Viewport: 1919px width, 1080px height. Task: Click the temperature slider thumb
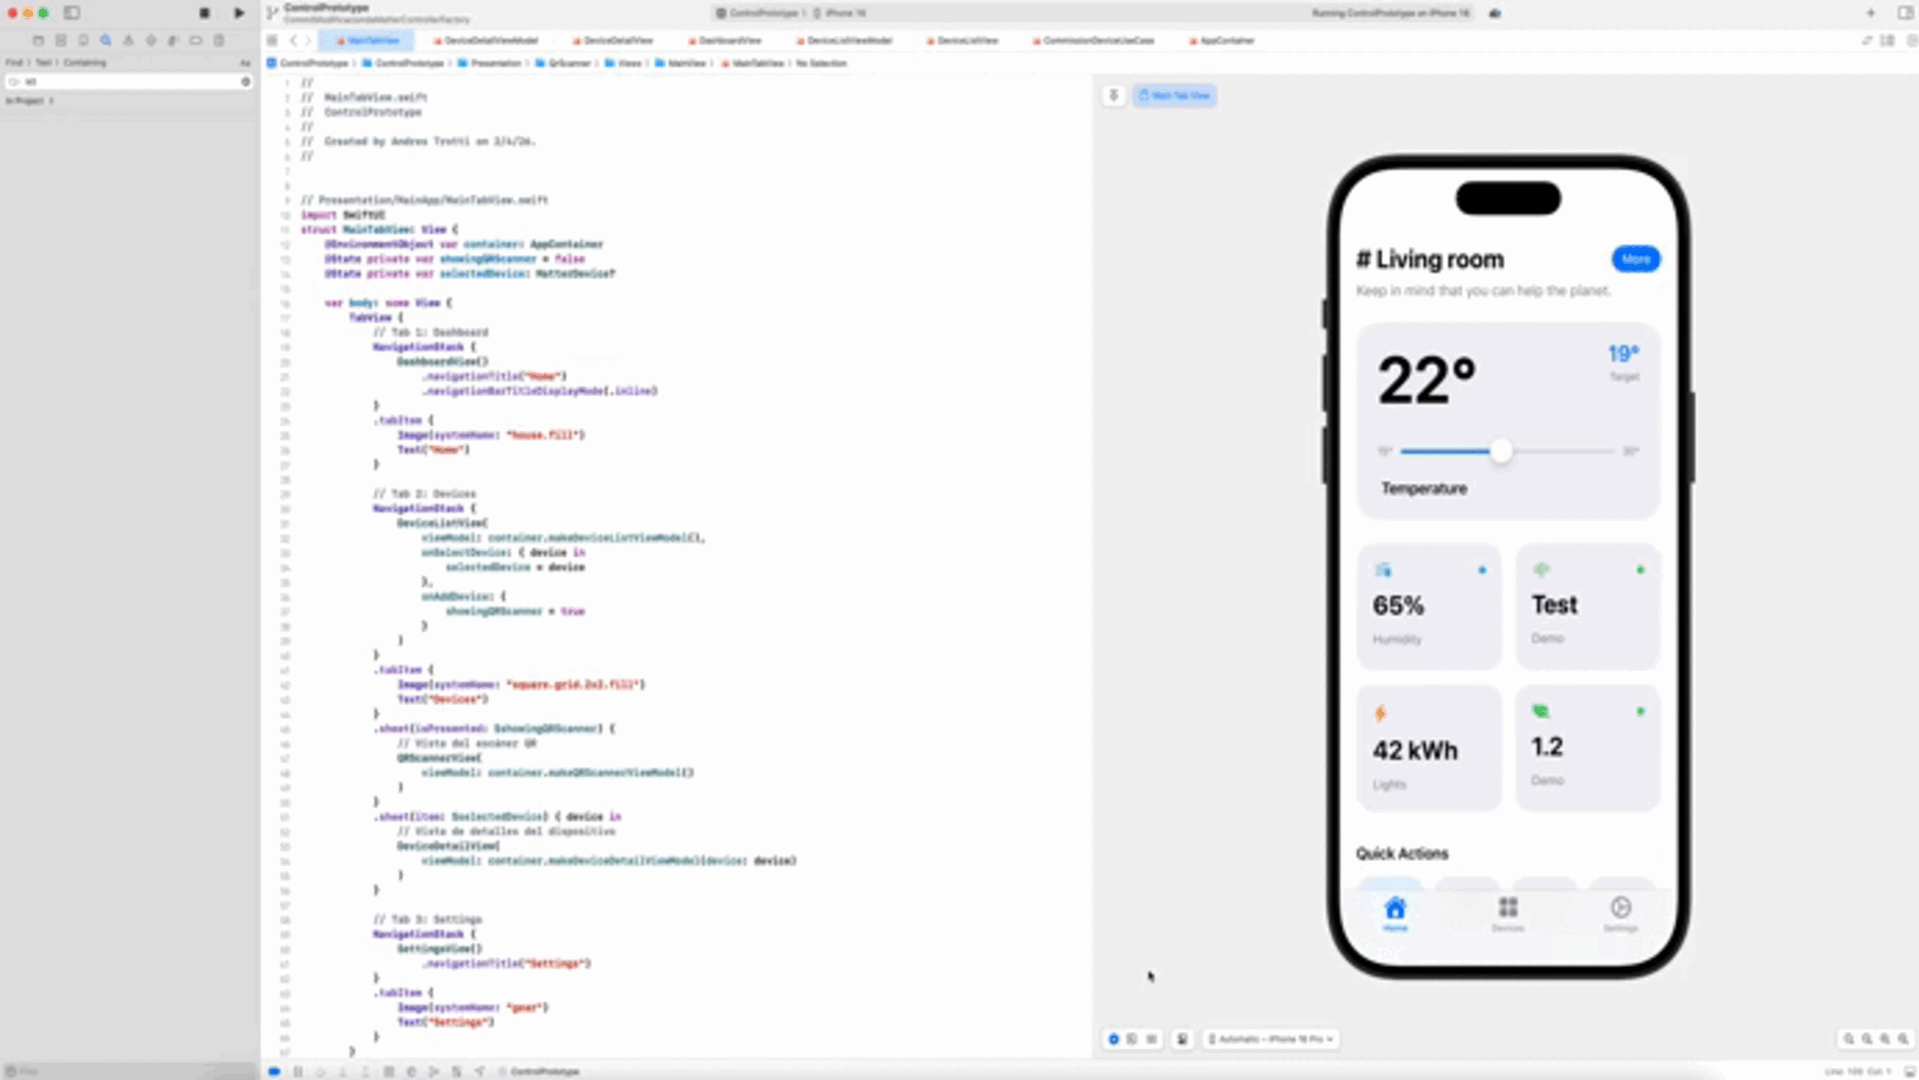[x=1500, y=451]
